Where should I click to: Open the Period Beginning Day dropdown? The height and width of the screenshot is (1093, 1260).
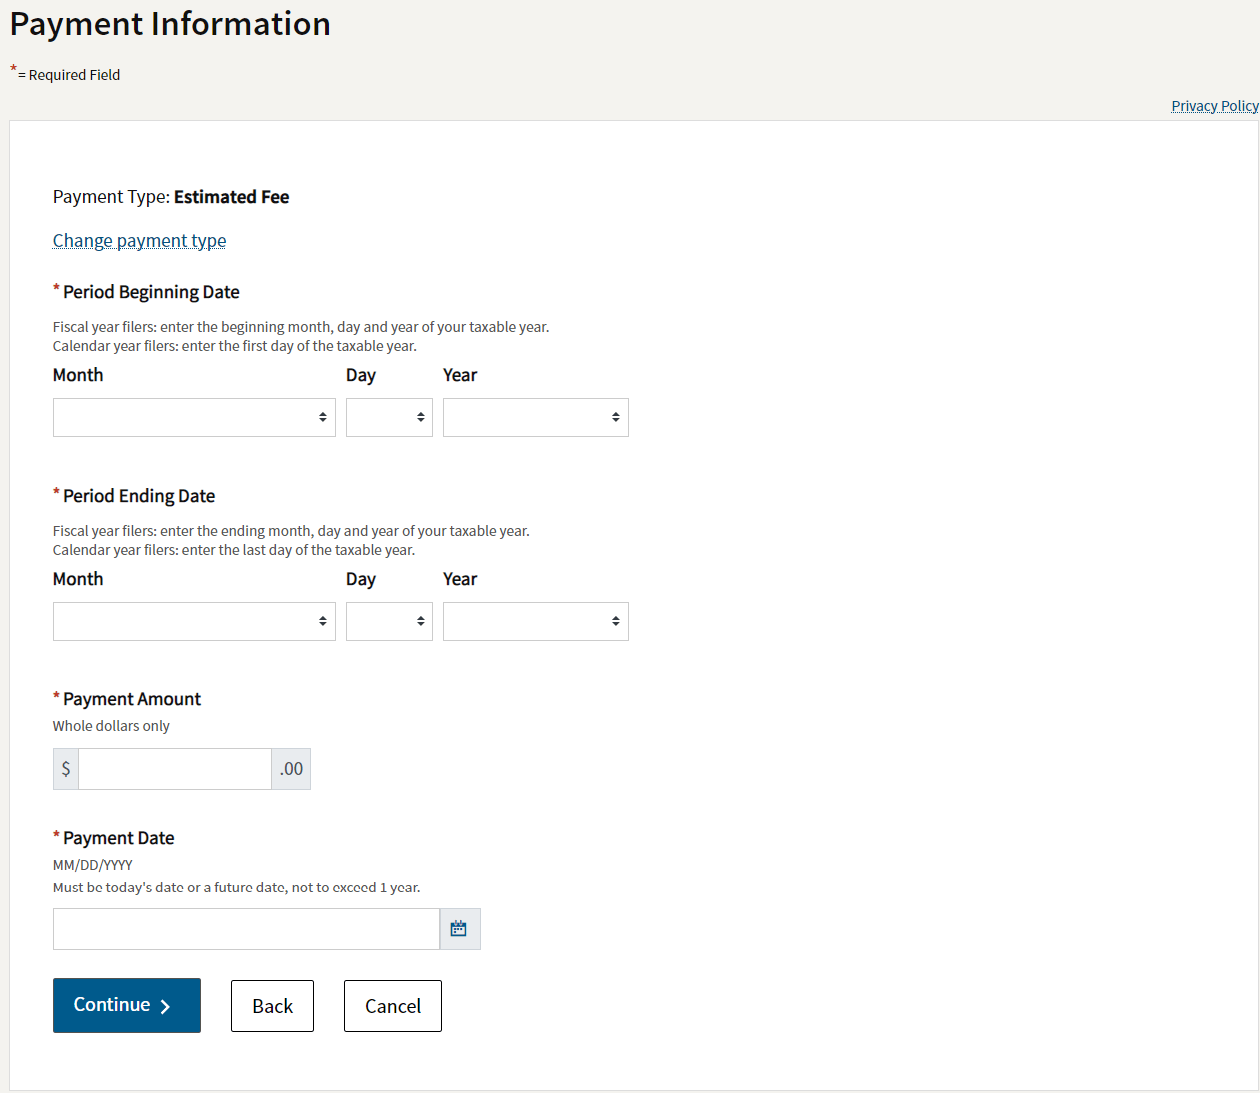coord(389,417)
